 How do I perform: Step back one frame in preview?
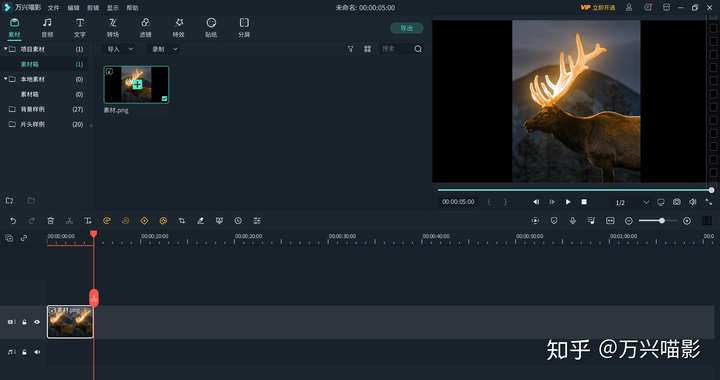(x=536, y=202)
